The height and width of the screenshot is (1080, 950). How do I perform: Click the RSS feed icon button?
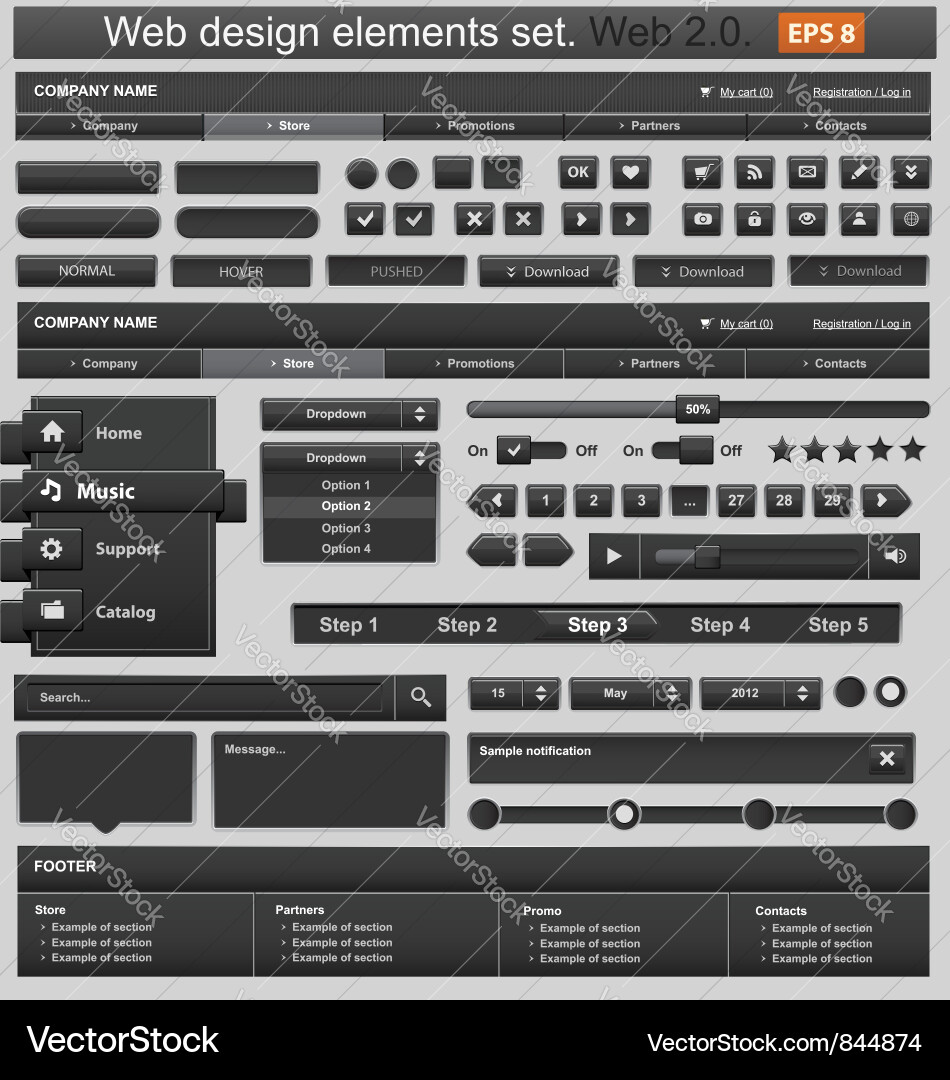[x=754, y=172]
